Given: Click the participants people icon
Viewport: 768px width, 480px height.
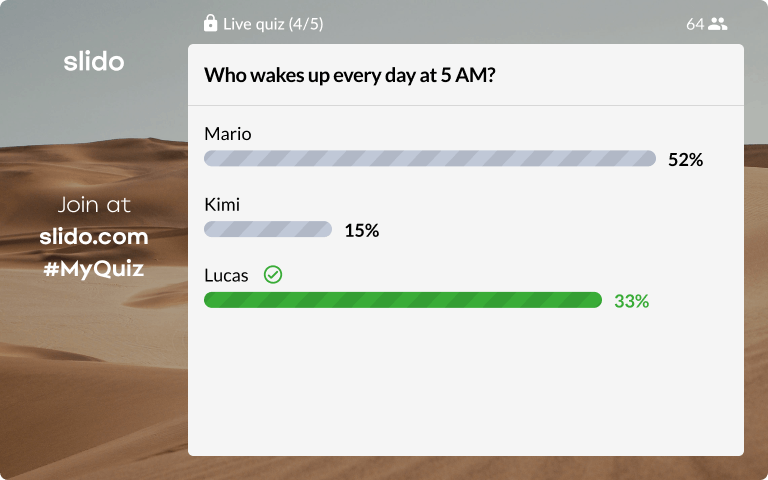Looking at the screenshot, I should click(x=718, y=24).
